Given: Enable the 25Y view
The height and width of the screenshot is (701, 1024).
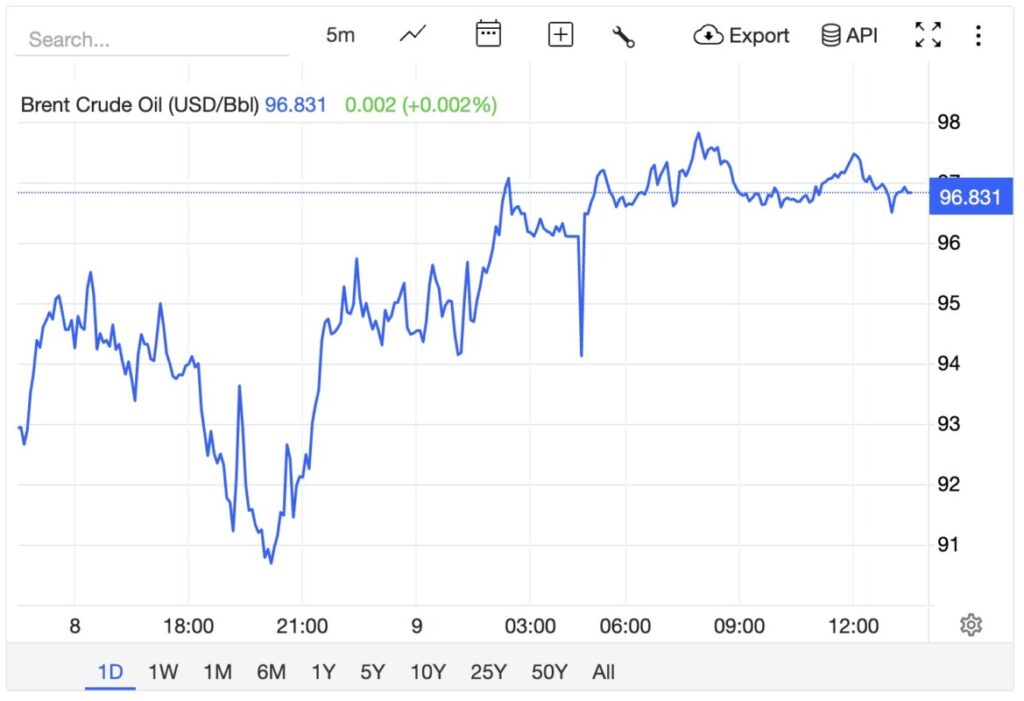Looking at the screenshot, I should click(x=487, y=672).
